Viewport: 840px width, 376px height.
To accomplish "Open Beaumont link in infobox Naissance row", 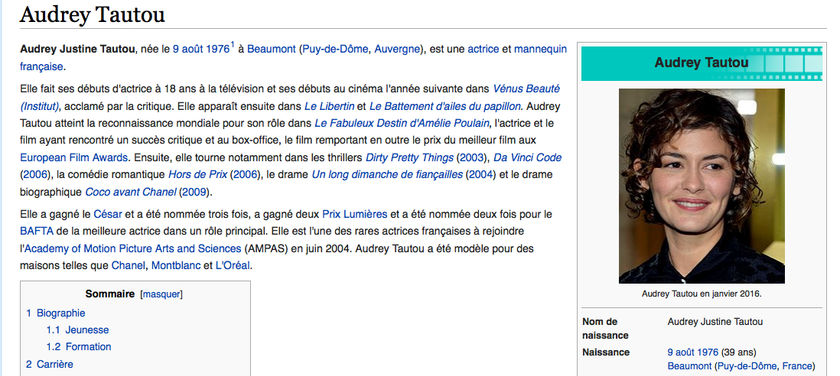I will point(689,366).
